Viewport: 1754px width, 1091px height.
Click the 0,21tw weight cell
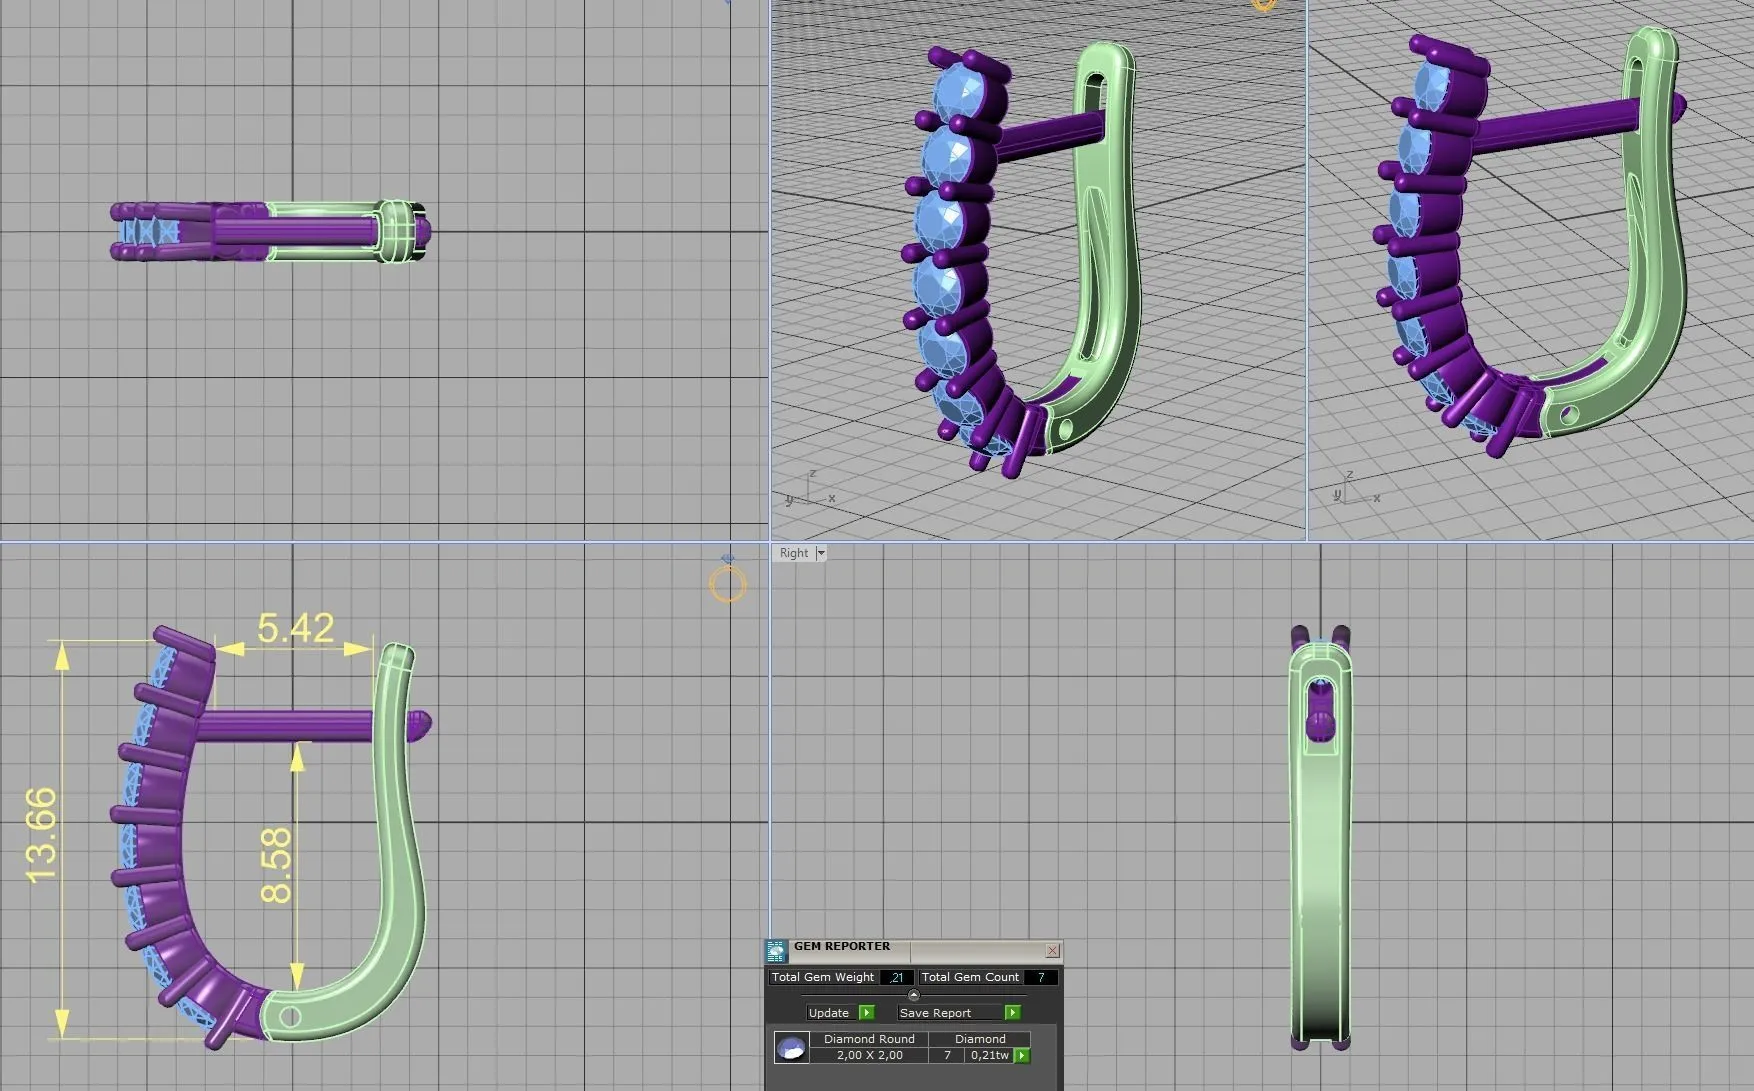[989, 1055]
